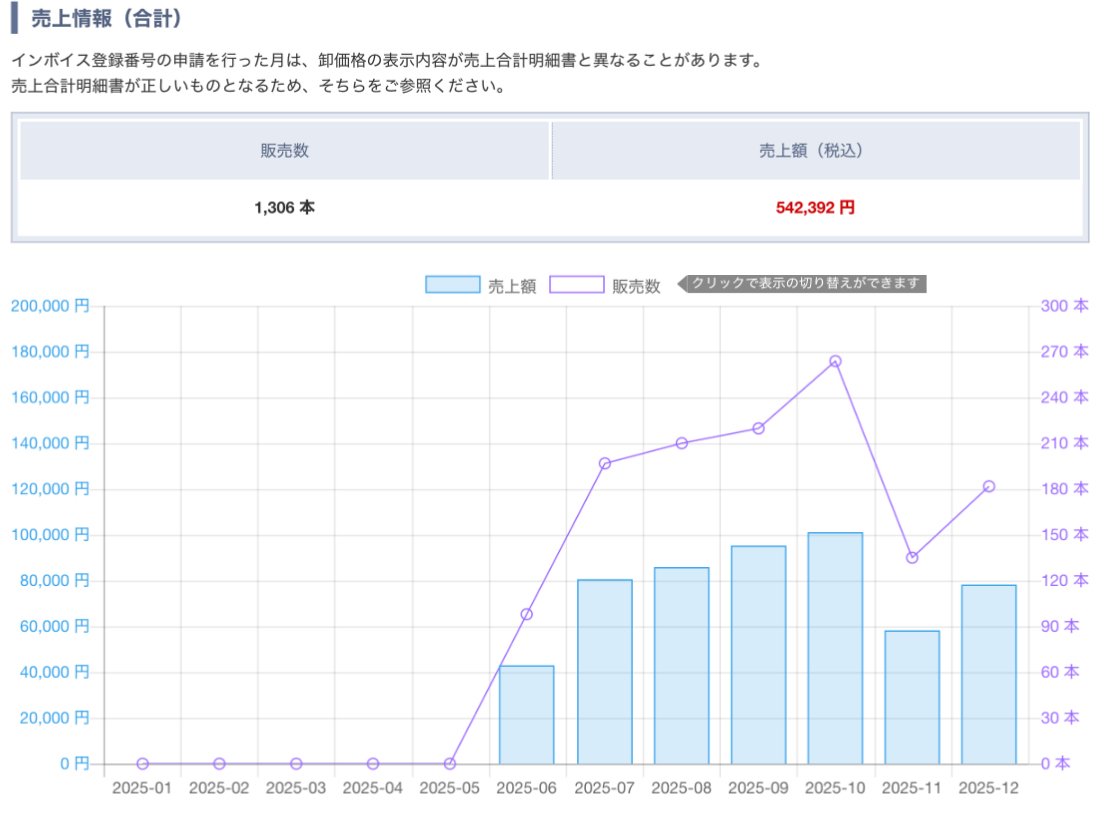Viewport: 1108px width, 822px height.
Task: Click the 150 本 axis label
Action: (1064, 535)
